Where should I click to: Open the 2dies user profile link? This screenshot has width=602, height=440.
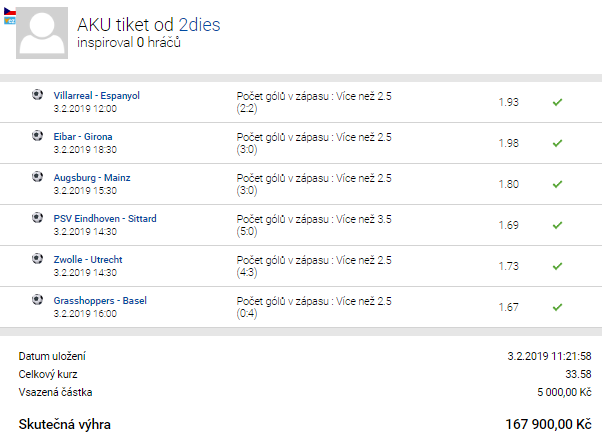pyautogui.click(x=200, y=25)
